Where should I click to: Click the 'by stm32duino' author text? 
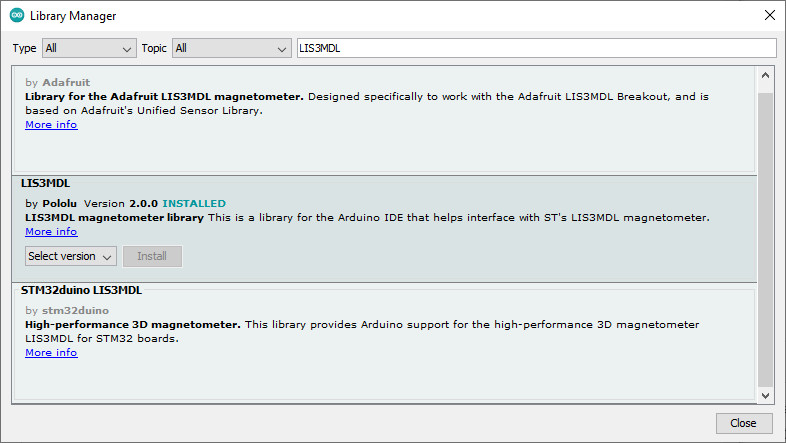(x=67, y=310)
